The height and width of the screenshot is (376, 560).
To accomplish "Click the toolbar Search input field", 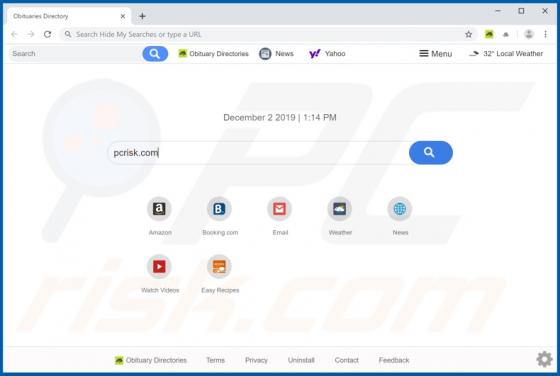I will pyautogui.click(x=75, y=54).
